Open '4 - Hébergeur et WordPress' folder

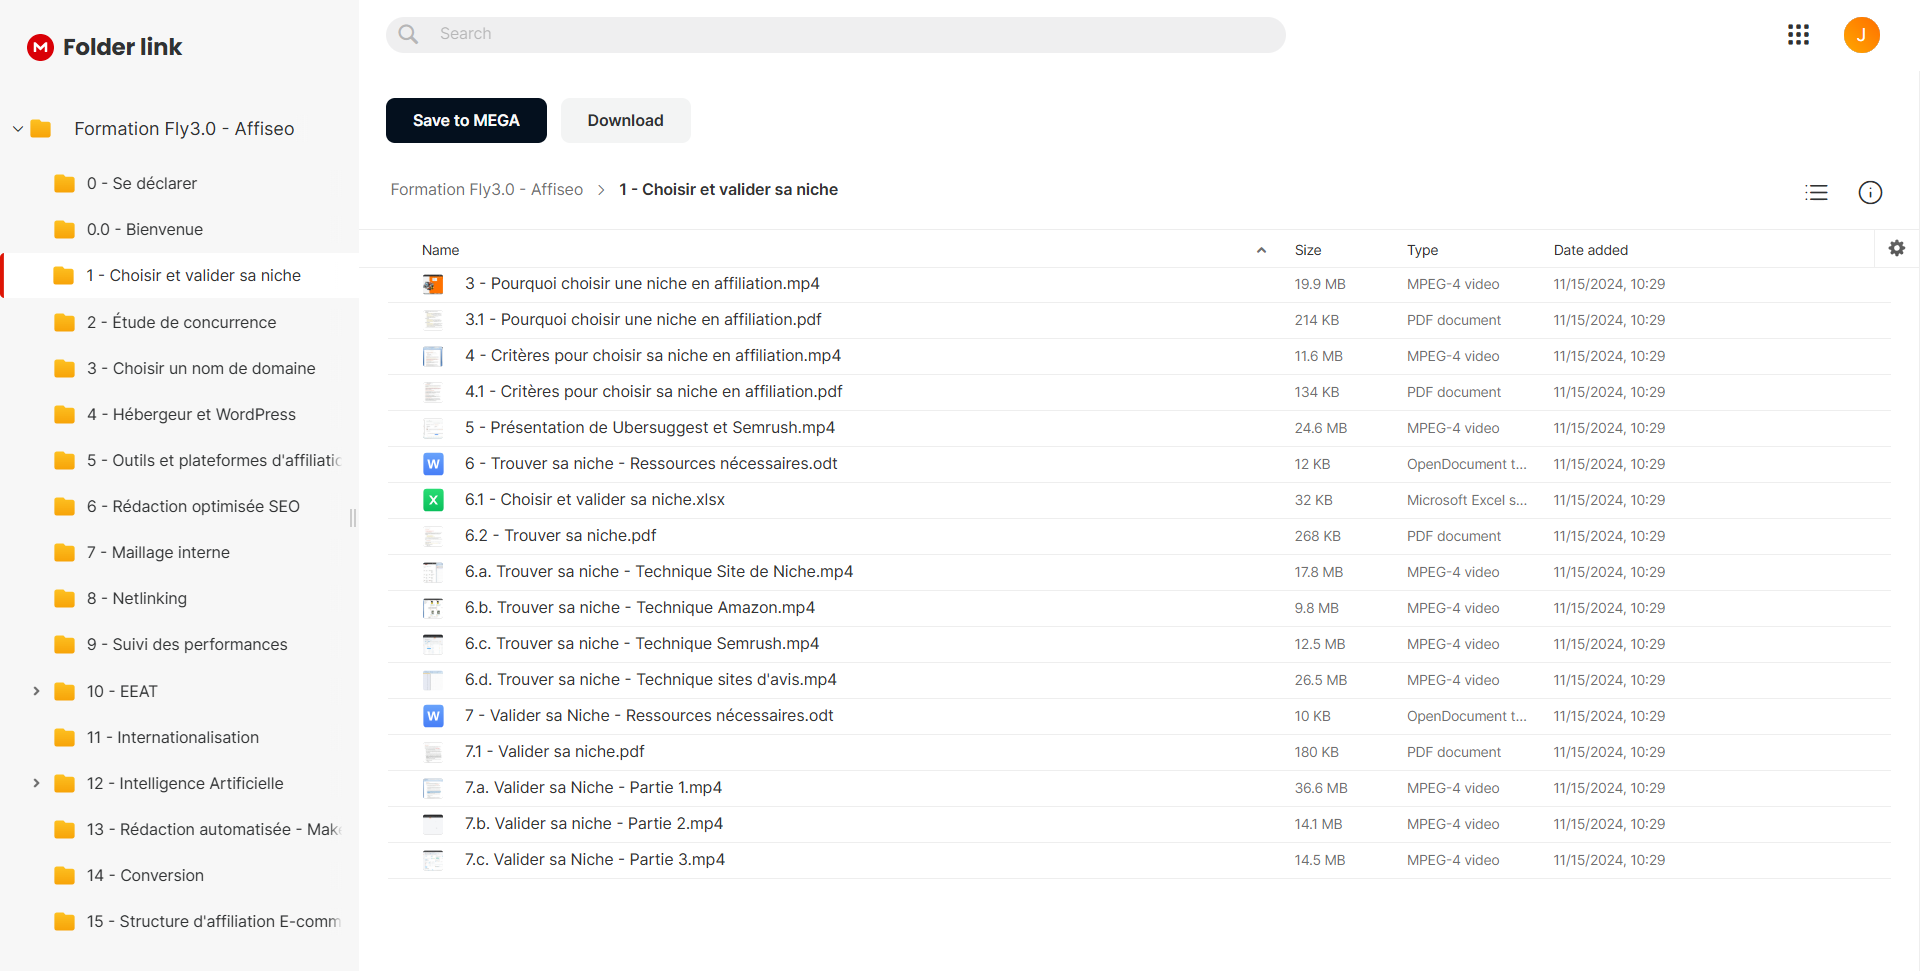point(191,414)
